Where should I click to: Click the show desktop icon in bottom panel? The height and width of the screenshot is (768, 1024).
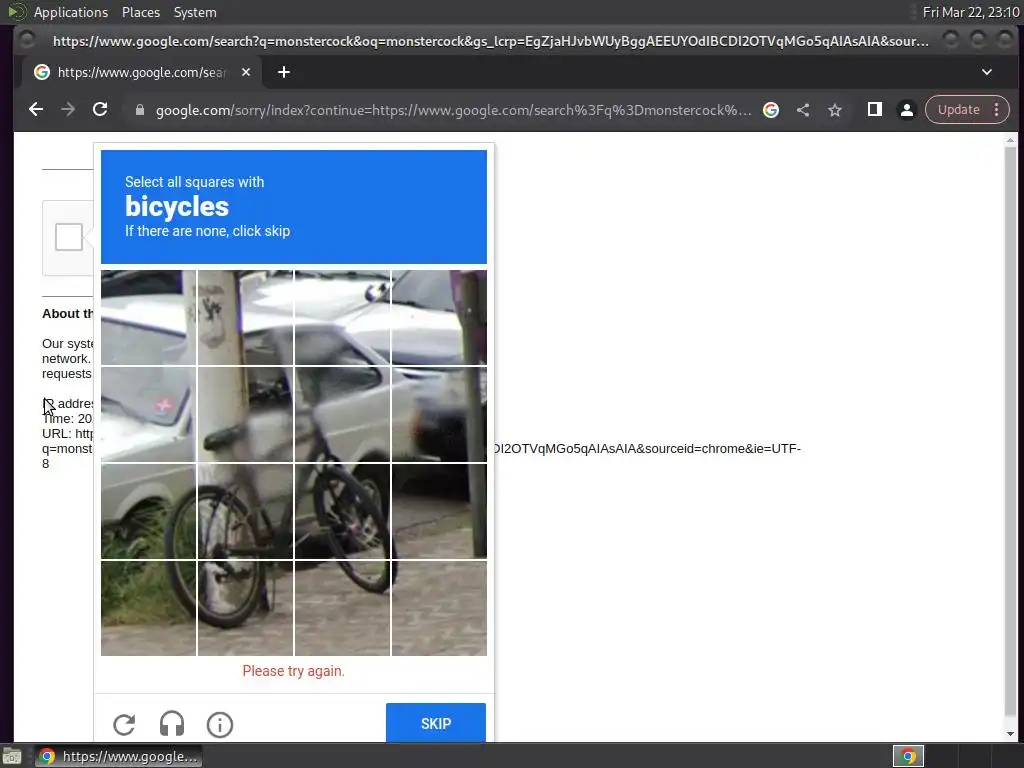12,757
